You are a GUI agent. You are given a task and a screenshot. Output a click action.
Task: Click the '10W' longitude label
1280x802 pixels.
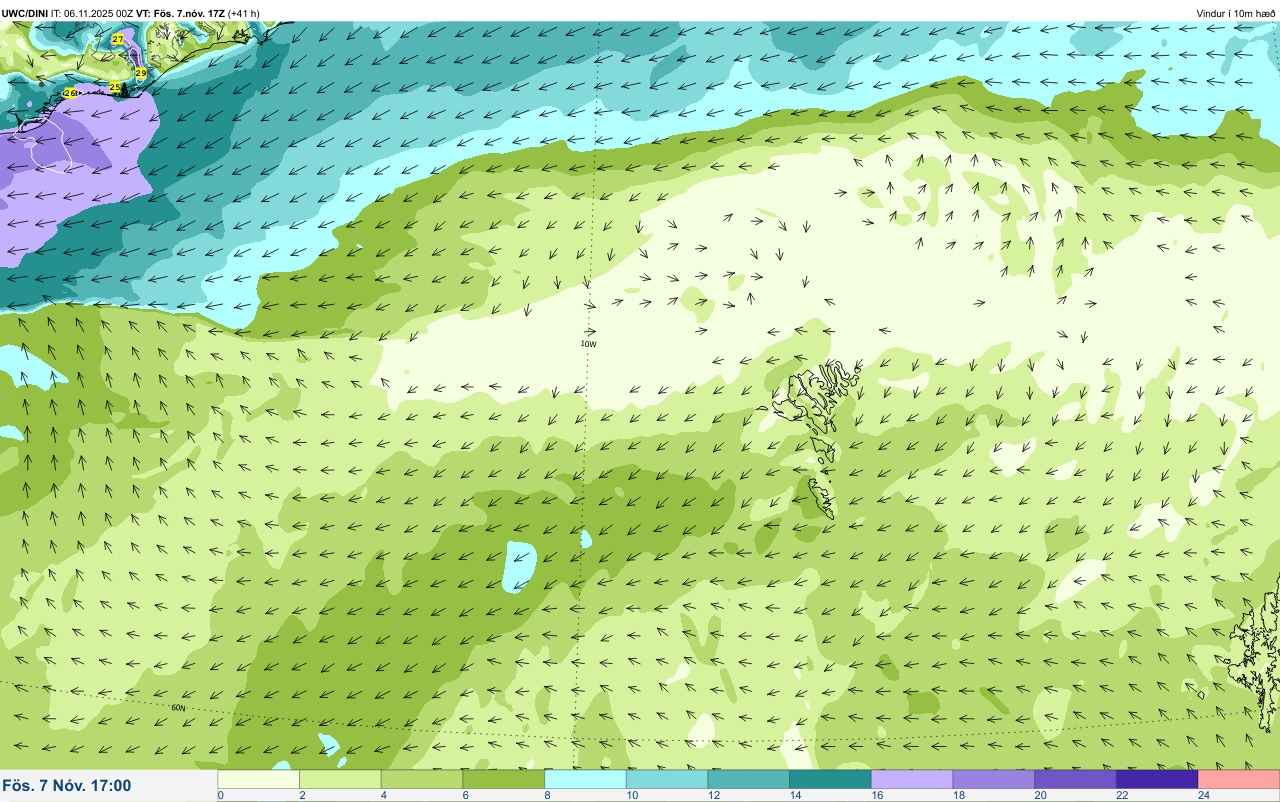(588, 344)
